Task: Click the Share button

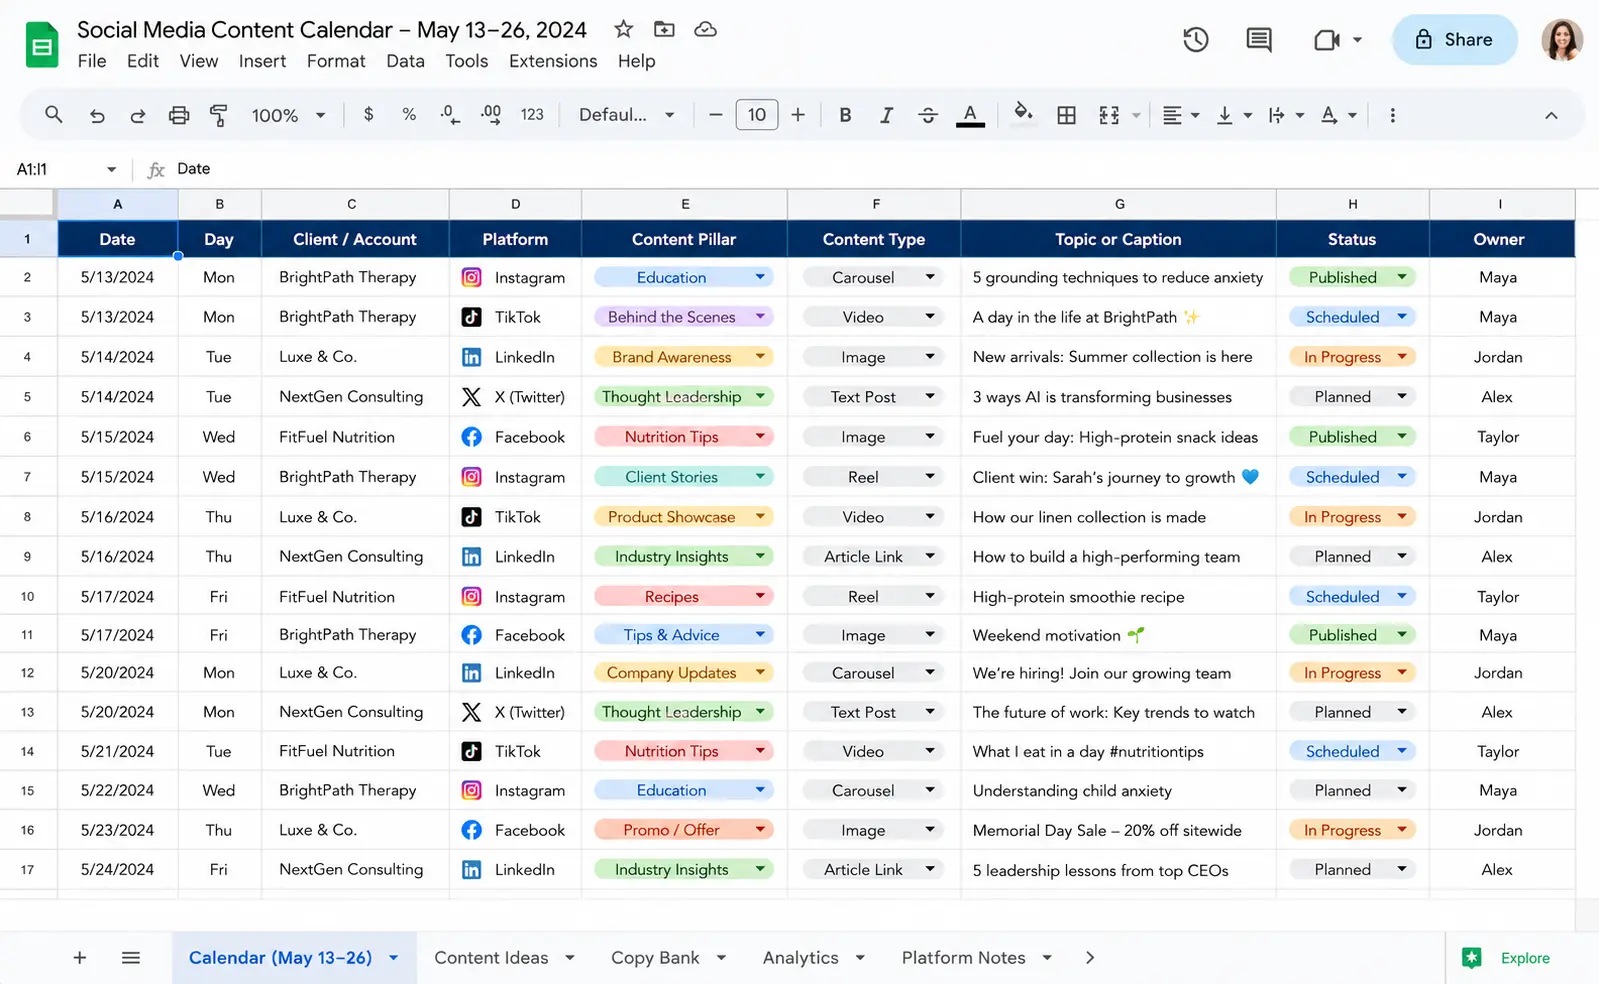Action: [1455, 40]
